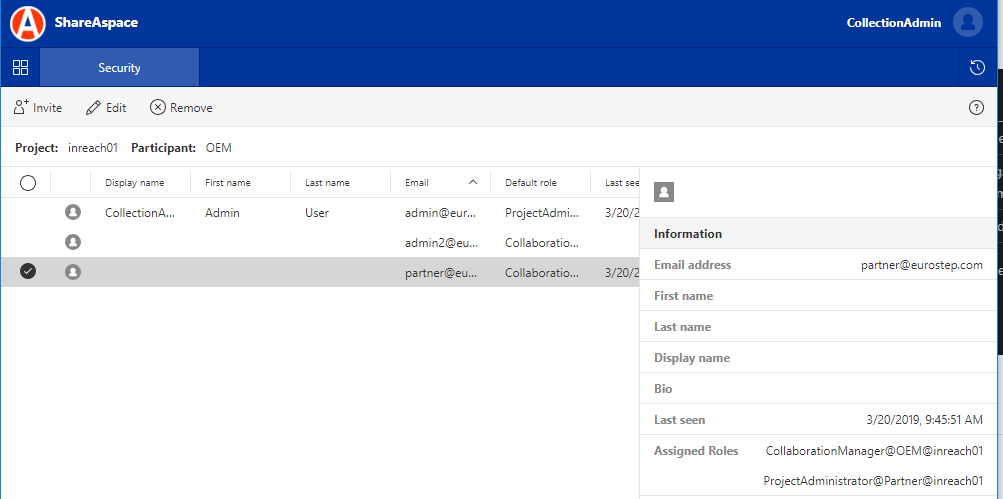Select the admin2 email row

[441, 242]
